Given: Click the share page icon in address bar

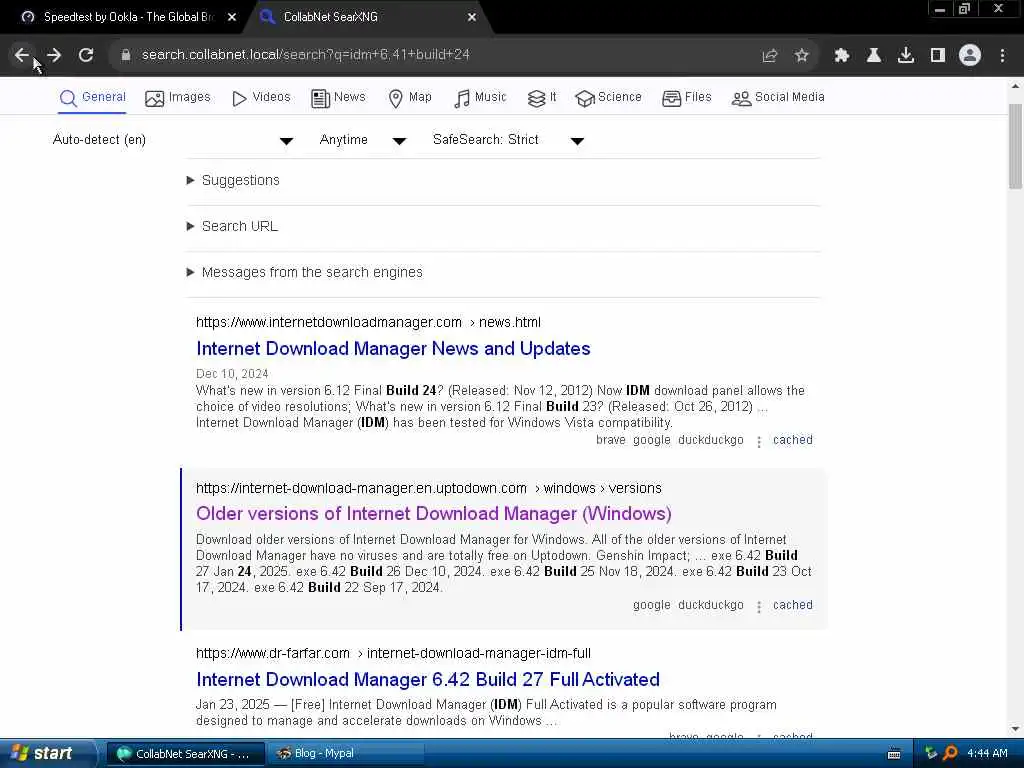Looking at the screenshot, I should (x=770, y=56).
